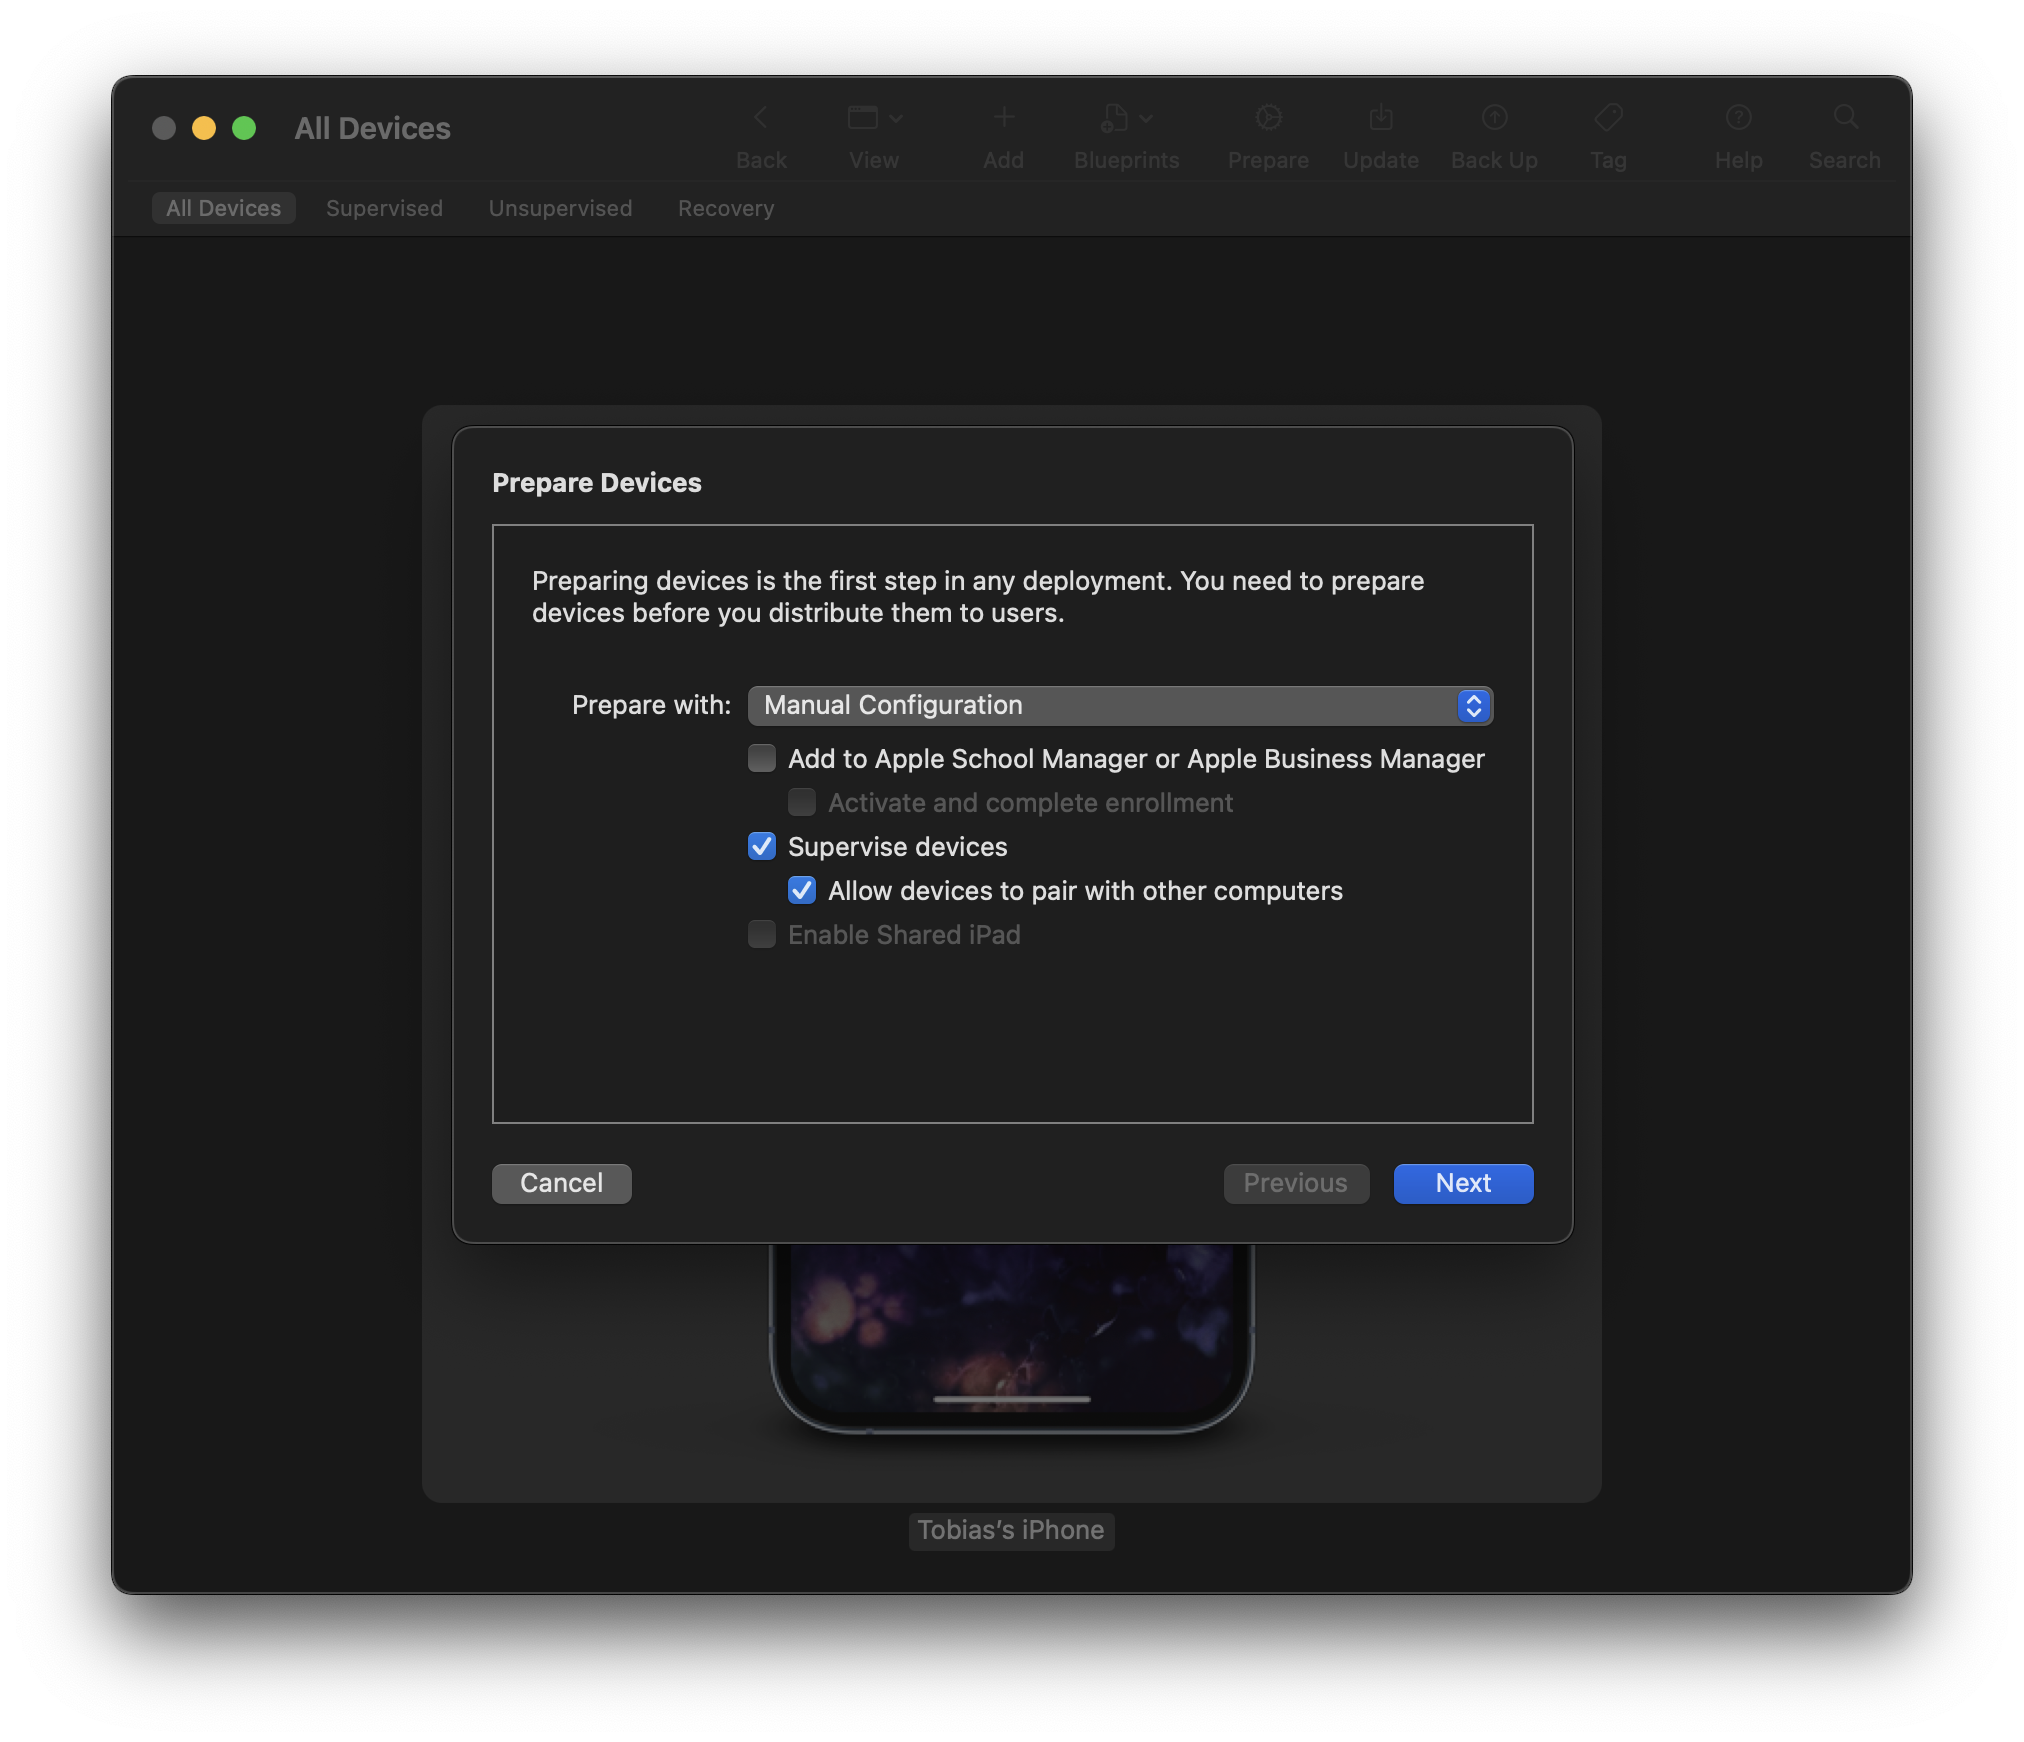Screen dimensions: 2024x1742
Task: Click the Next button
Action: pos(1462,1183)
